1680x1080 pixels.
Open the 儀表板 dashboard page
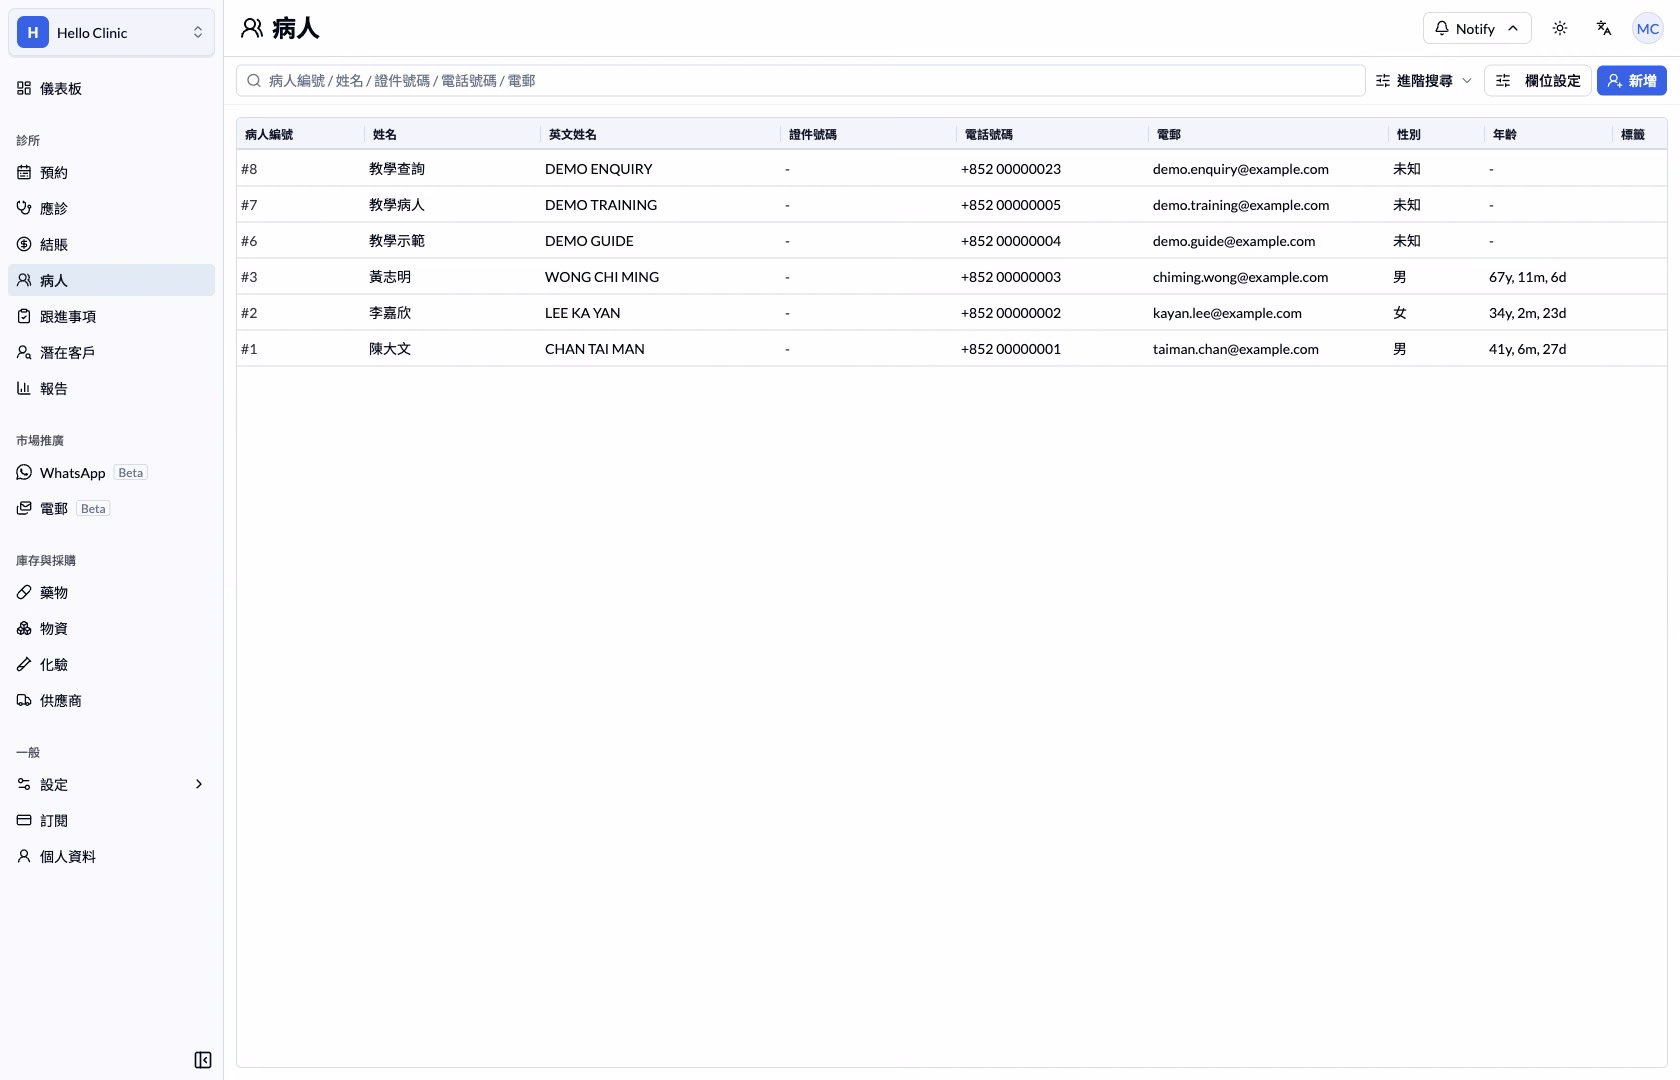point(111,89)
